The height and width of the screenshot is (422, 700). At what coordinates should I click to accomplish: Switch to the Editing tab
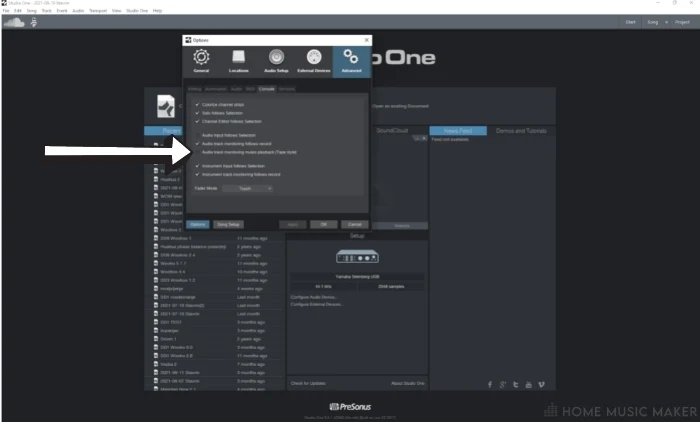click(x=195, y=89)
